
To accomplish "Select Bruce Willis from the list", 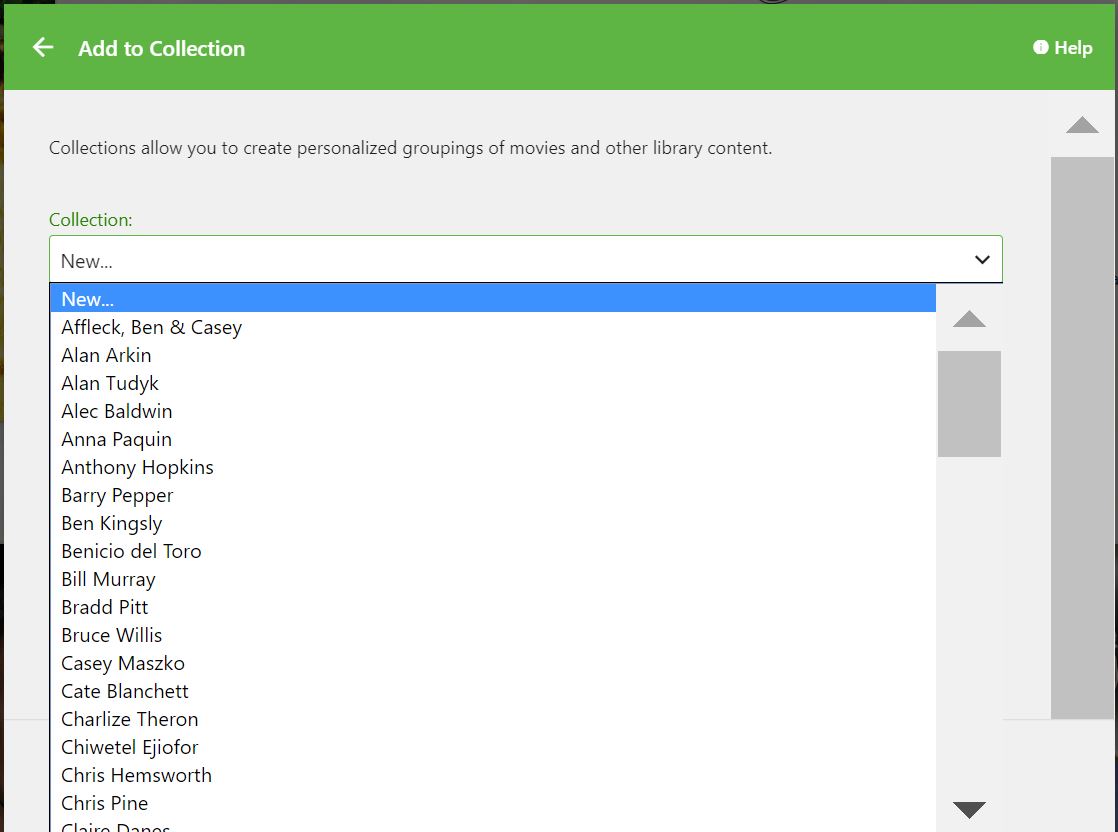I will pyautogui.click(x=112, y=635).
